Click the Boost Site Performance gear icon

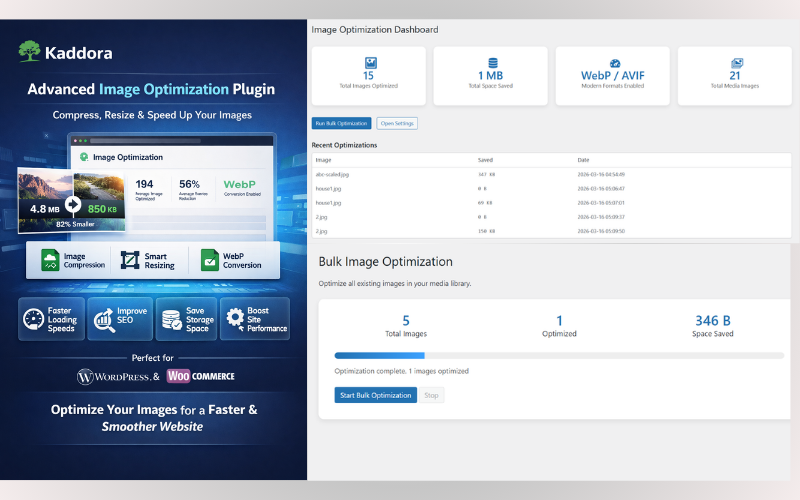pos(235,318)
